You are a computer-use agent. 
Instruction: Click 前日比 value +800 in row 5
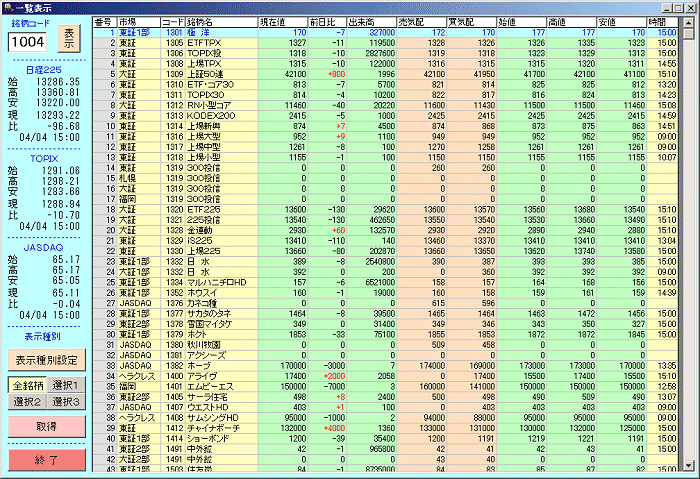336,74
